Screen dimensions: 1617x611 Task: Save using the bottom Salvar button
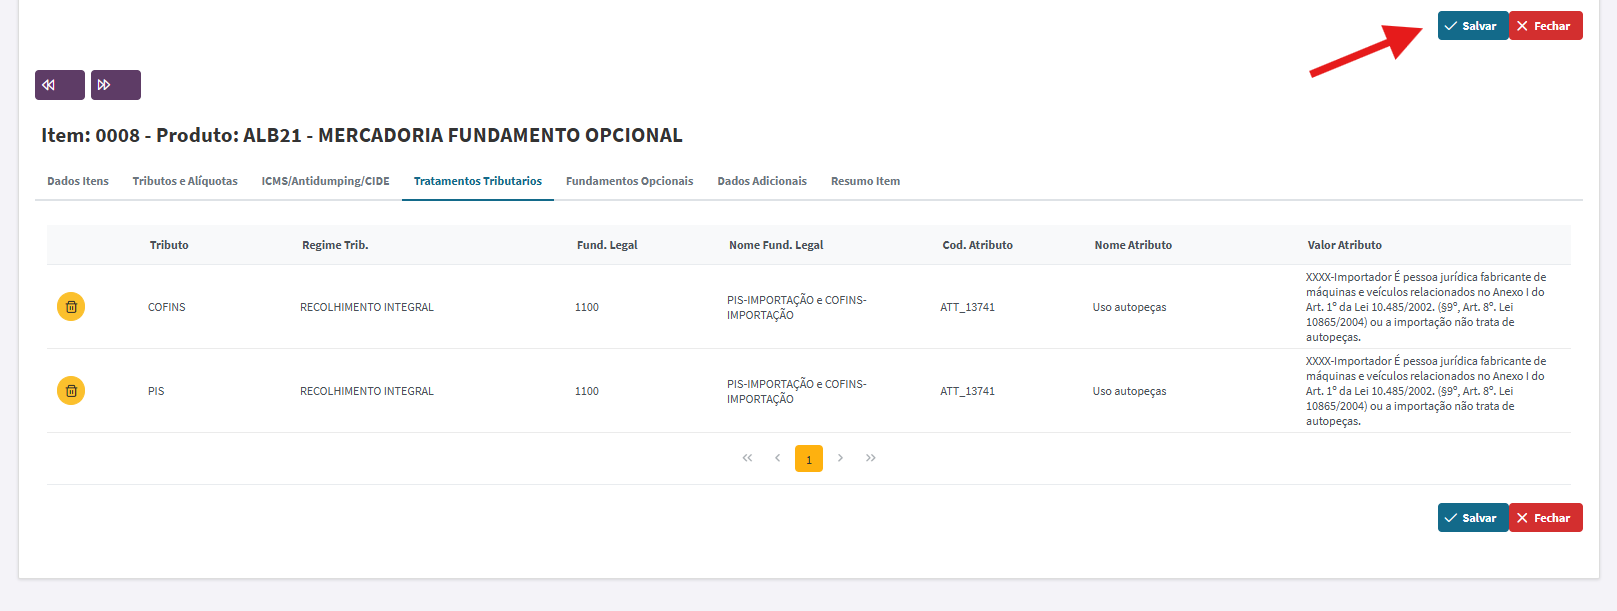coord(1472,518)
